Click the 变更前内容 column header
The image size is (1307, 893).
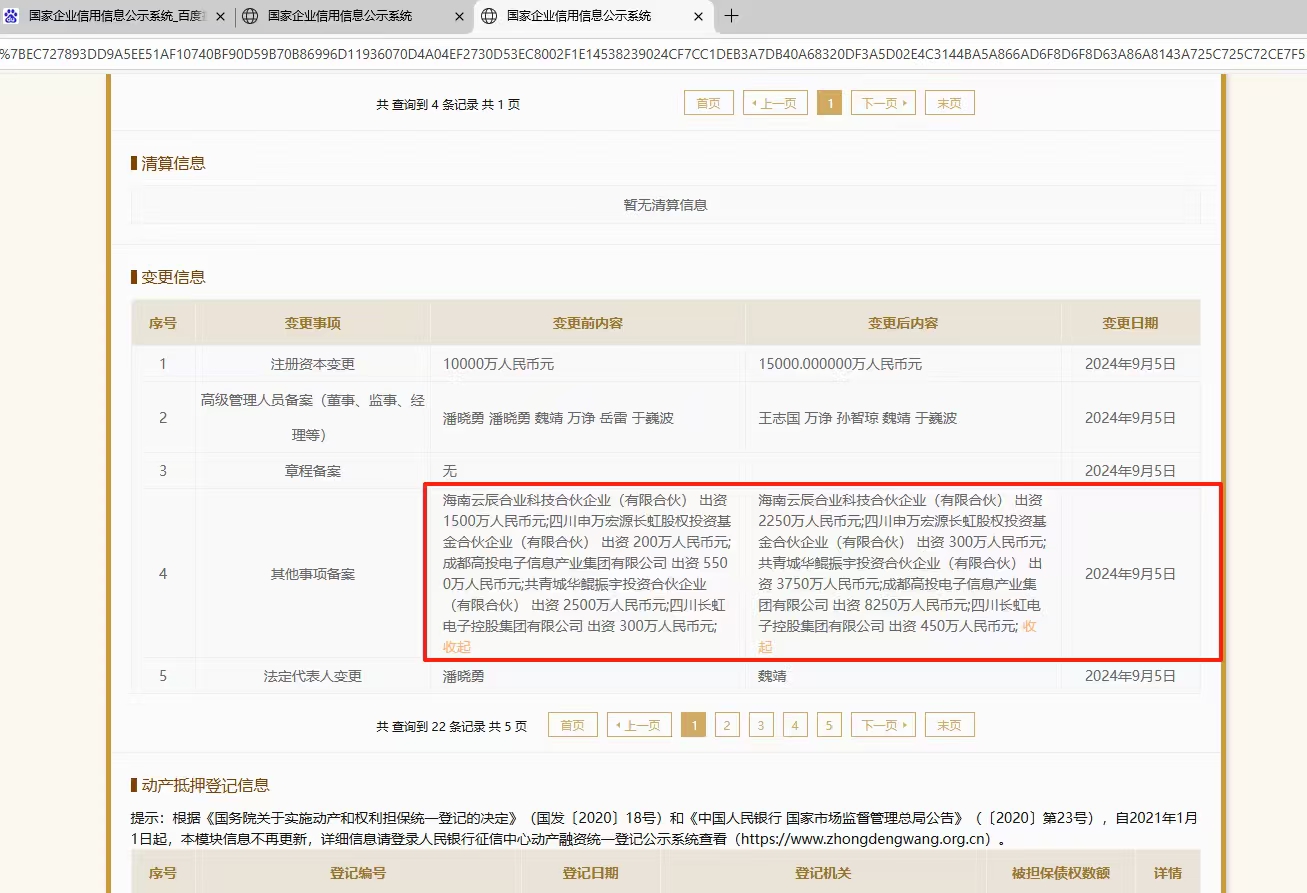pos(588,323)
